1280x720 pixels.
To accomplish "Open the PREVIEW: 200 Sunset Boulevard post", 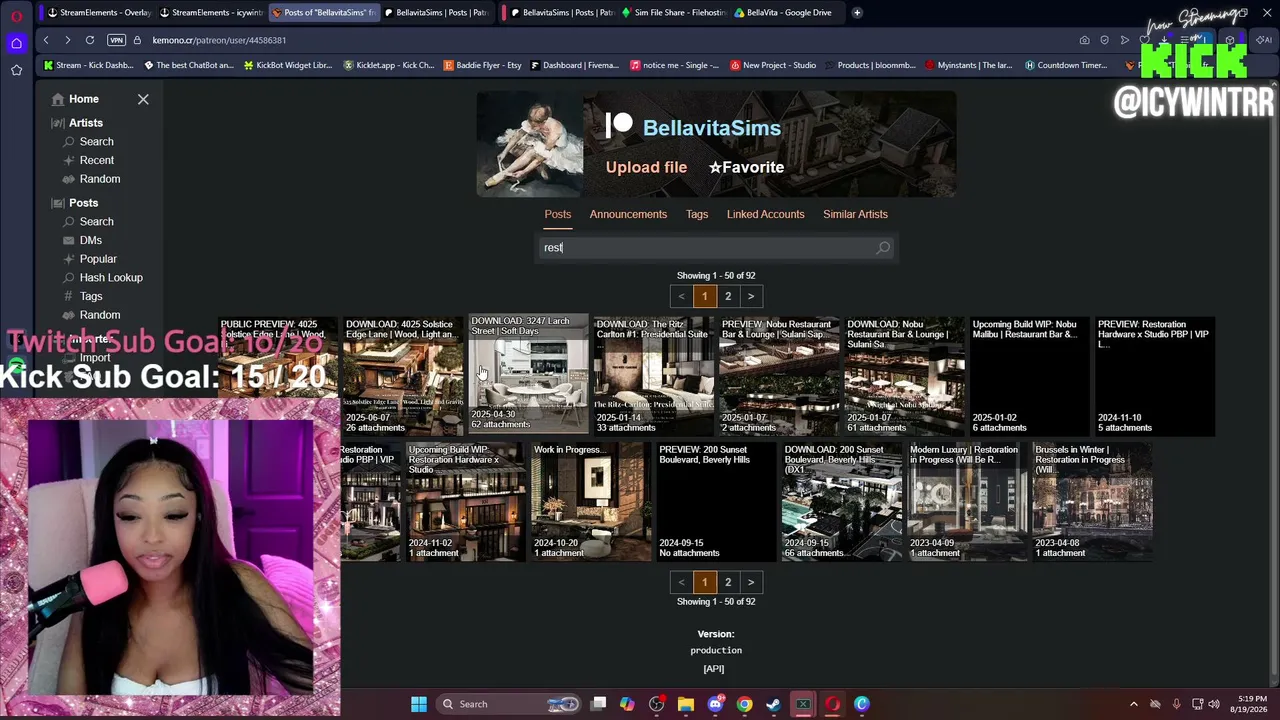I will 716,502.
